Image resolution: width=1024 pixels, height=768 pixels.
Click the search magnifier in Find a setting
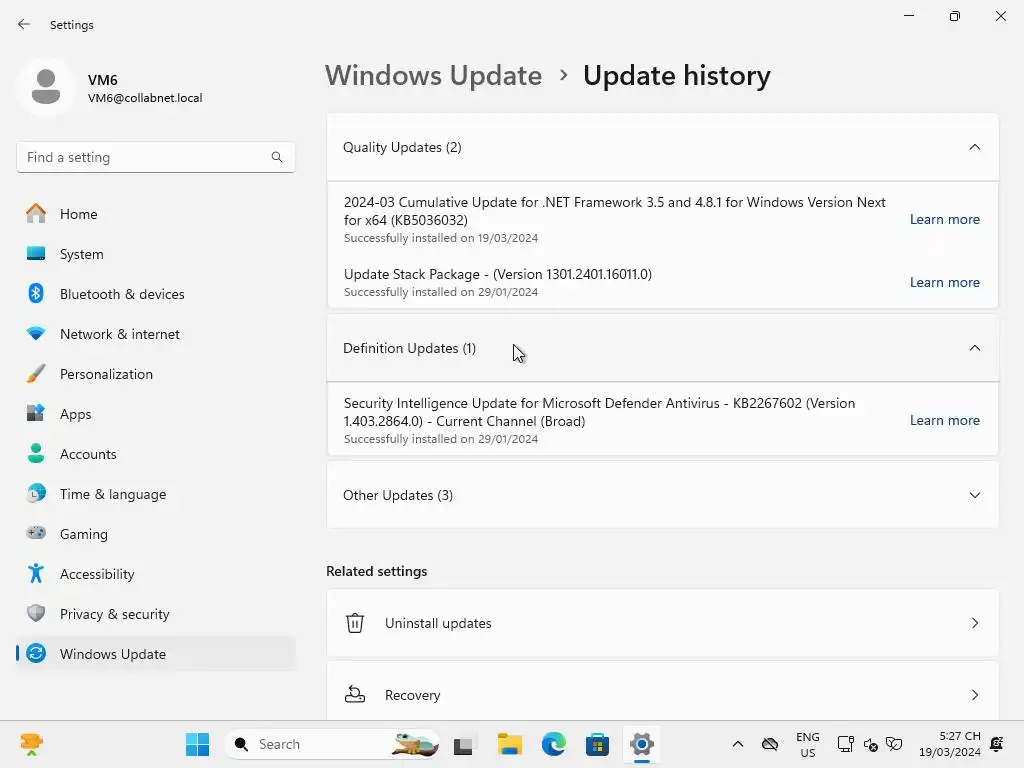277,157
